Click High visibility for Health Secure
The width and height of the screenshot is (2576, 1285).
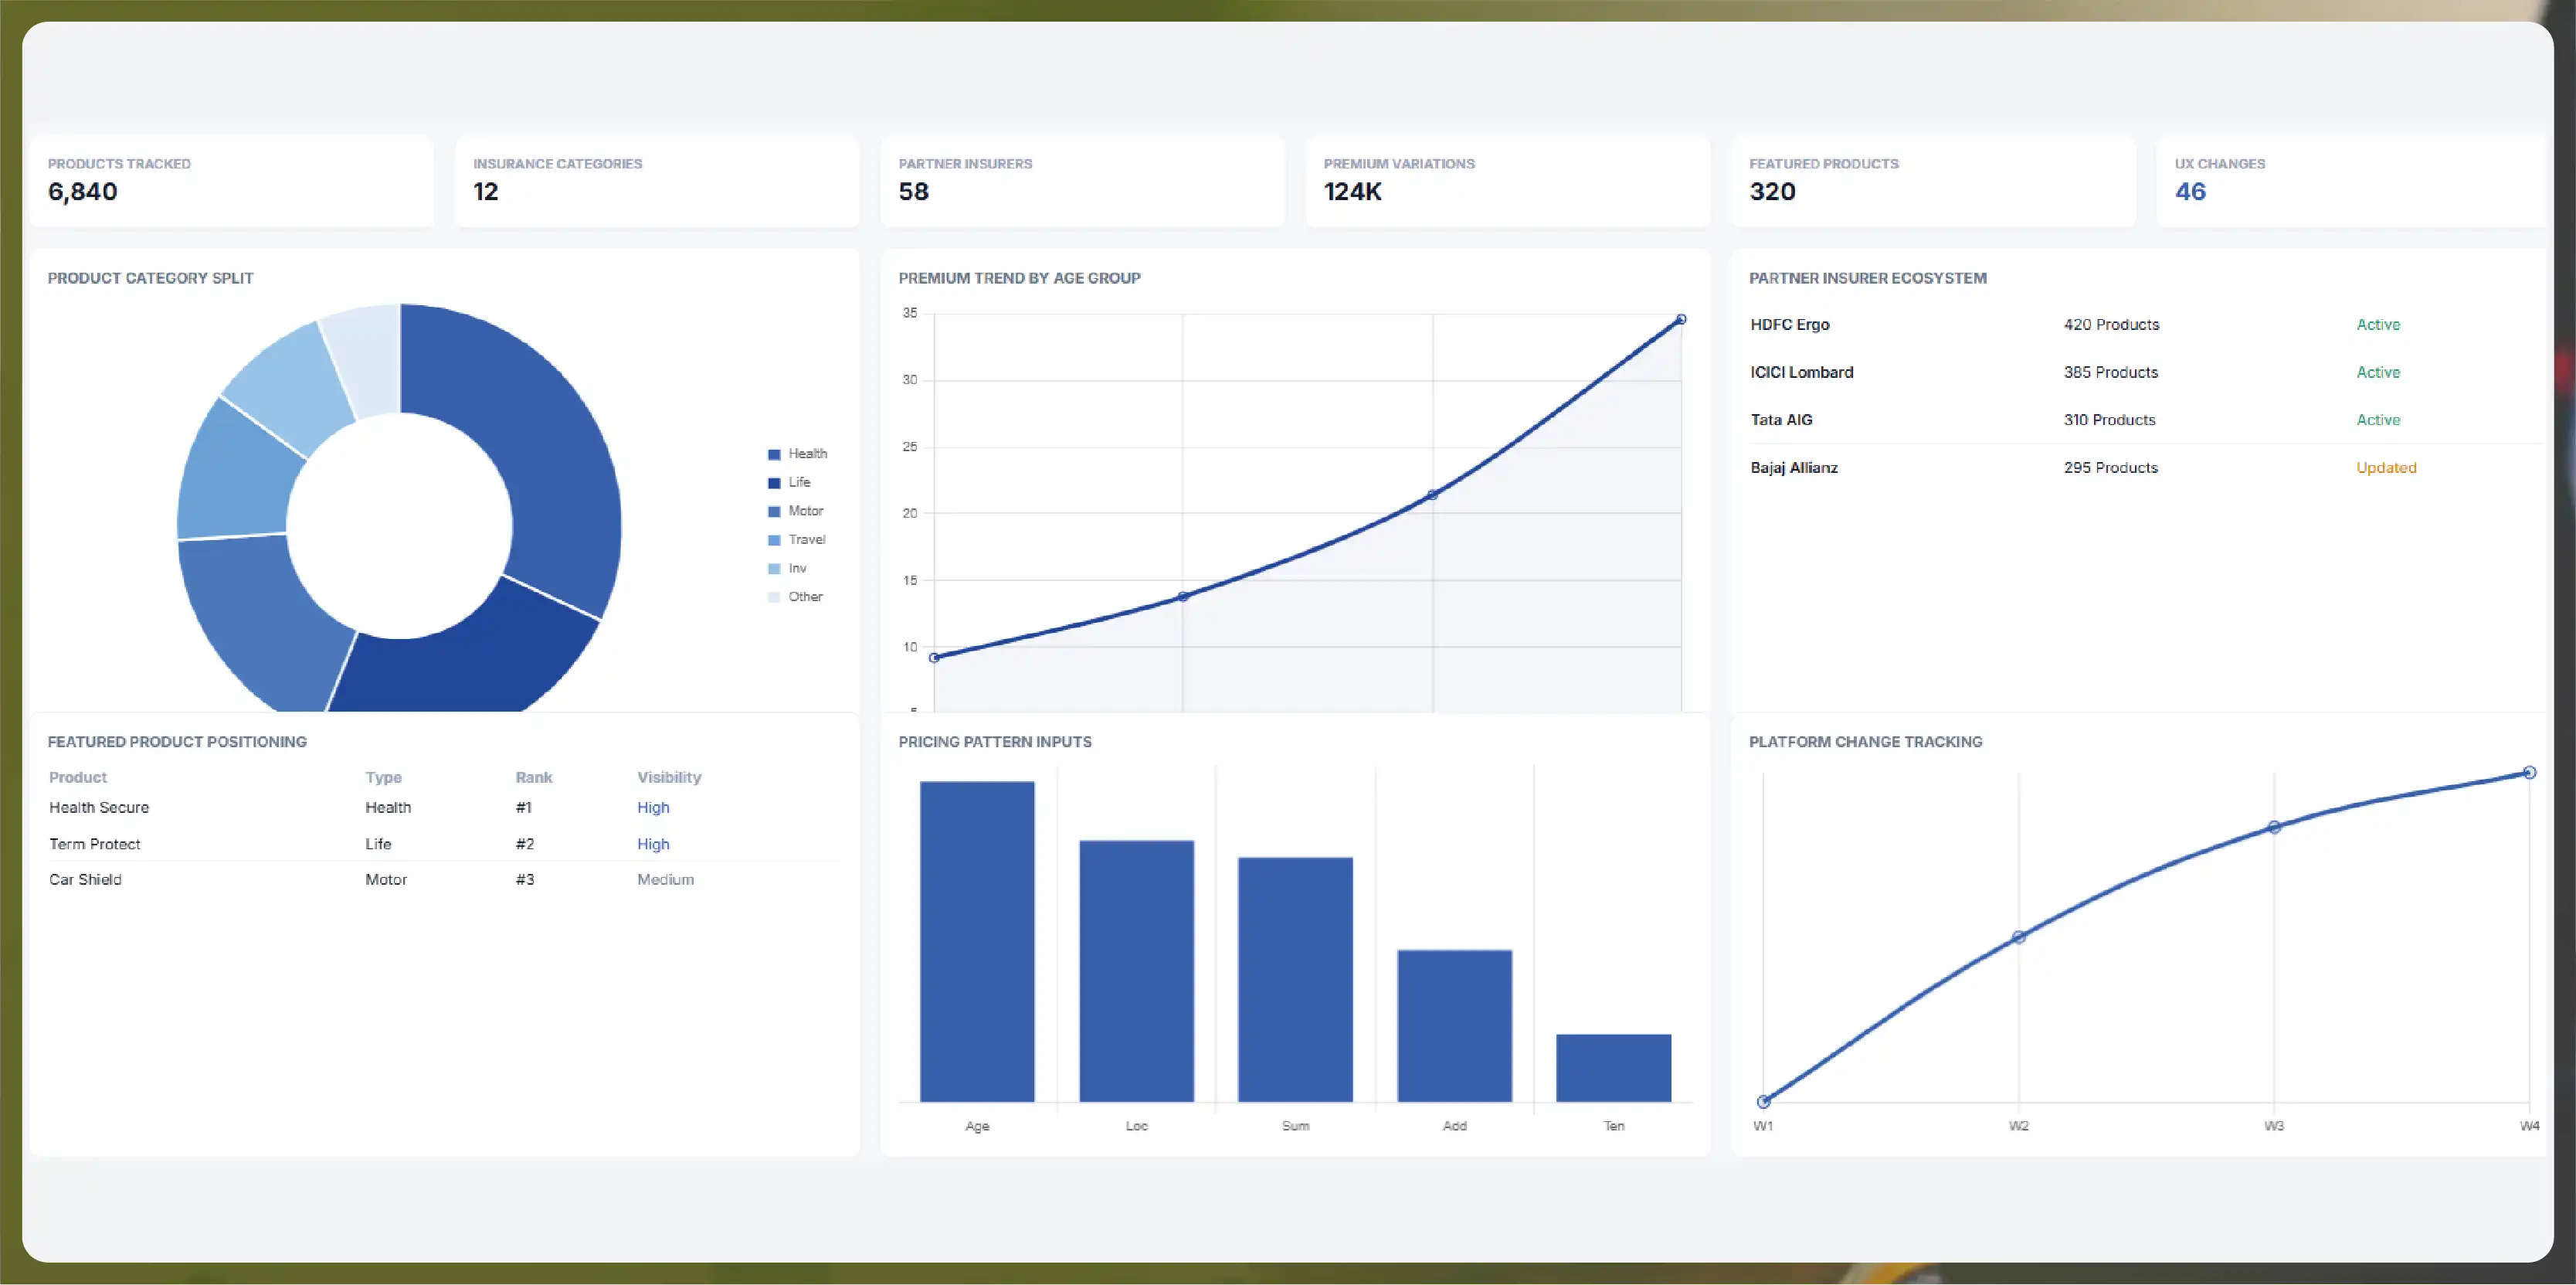653,808
